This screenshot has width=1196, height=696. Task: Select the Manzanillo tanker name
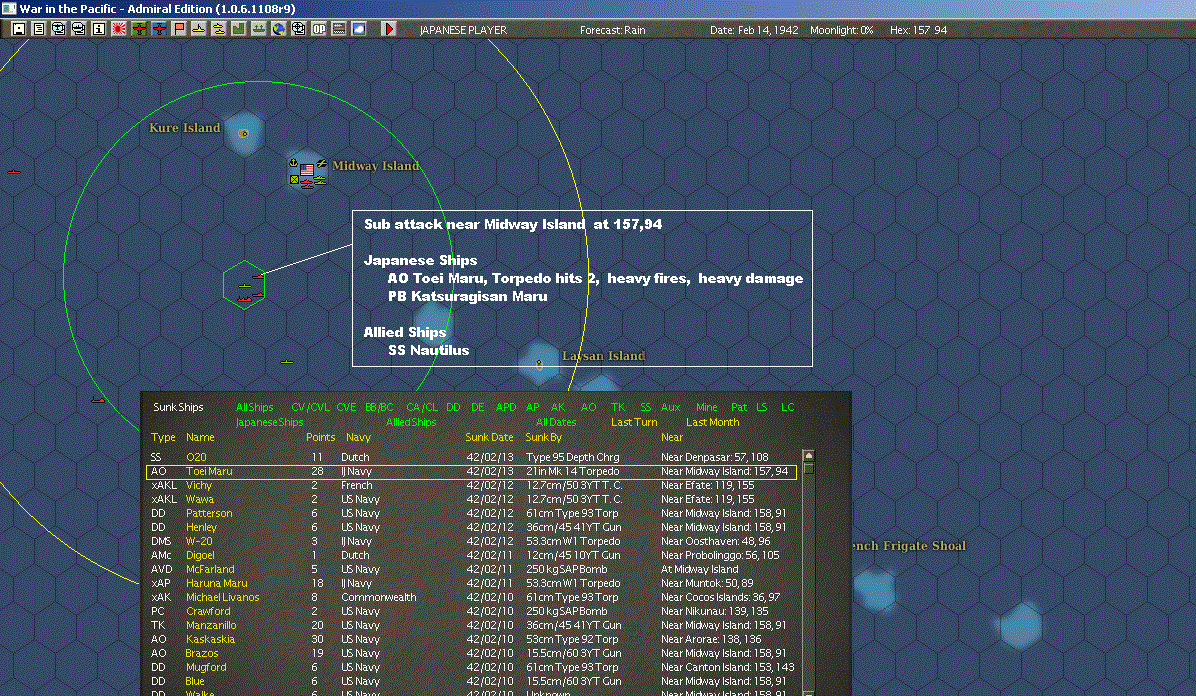click(x=211, y=625)
